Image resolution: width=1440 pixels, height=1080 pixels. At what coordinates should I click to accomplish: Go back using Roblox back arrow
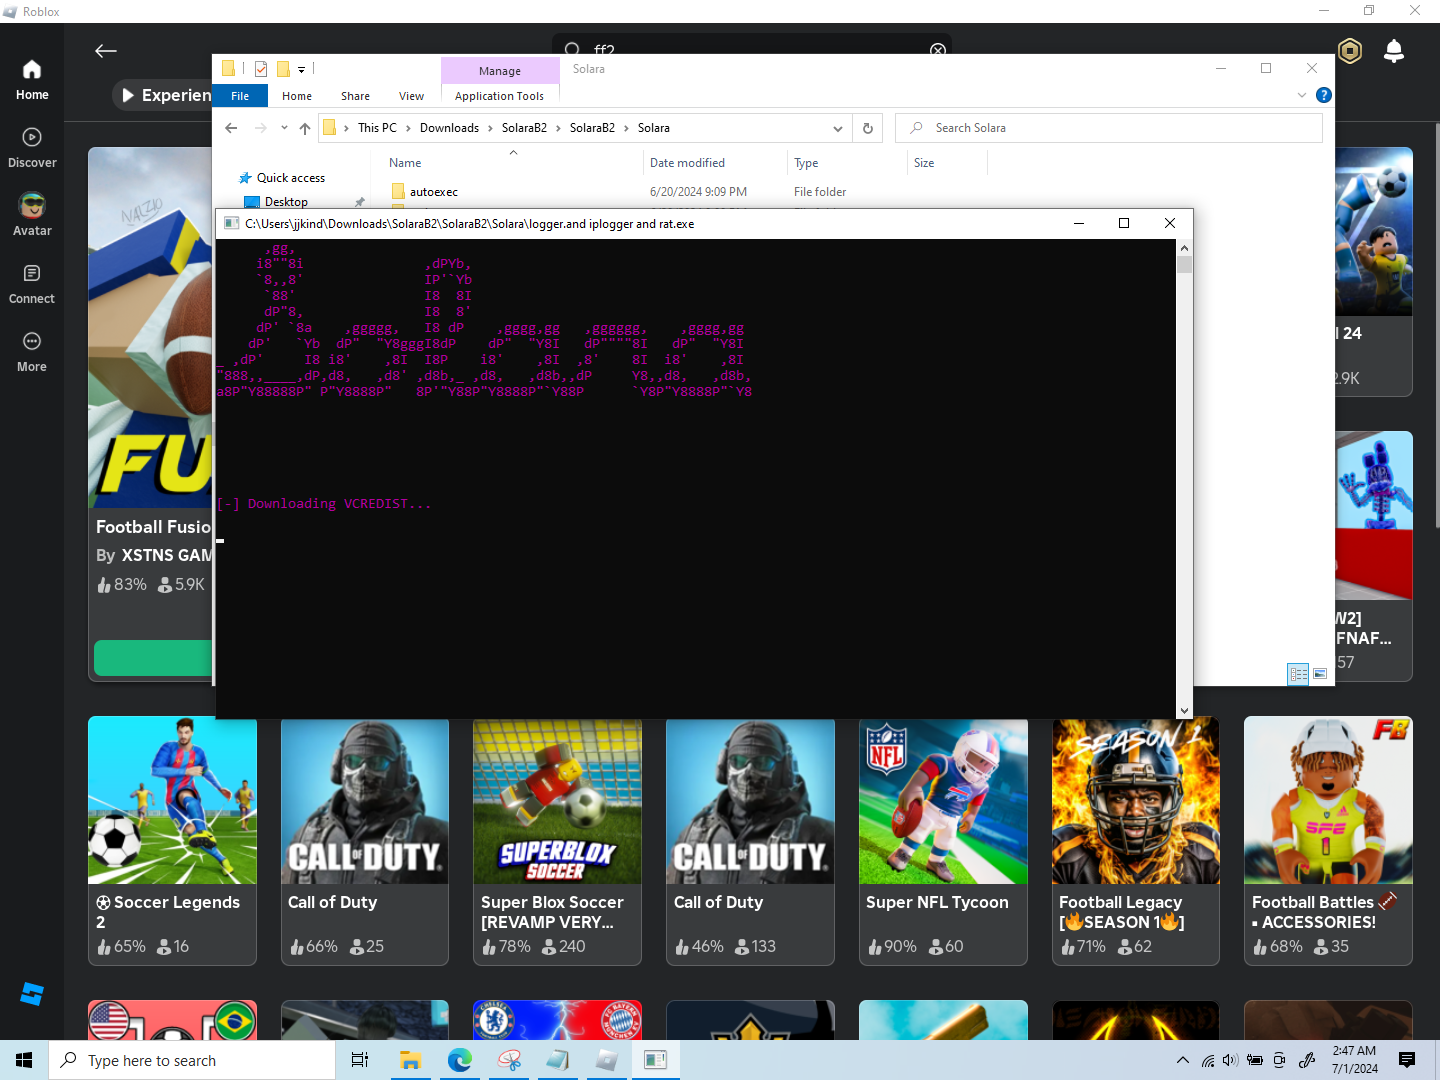[106, 51]
